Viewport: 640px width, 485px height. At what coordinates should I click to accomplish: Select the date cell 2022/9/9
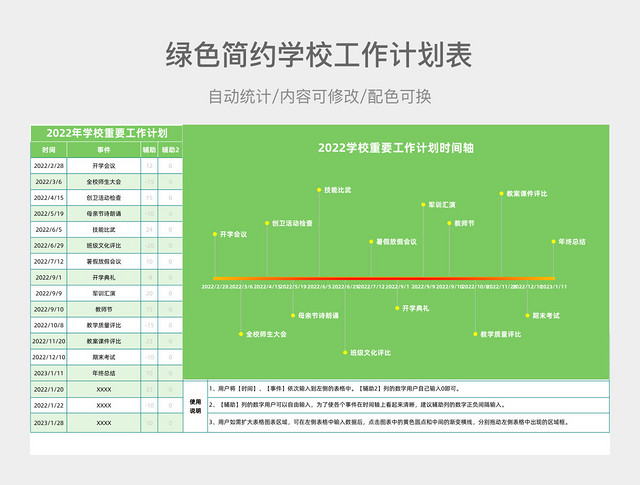point(49,293)
